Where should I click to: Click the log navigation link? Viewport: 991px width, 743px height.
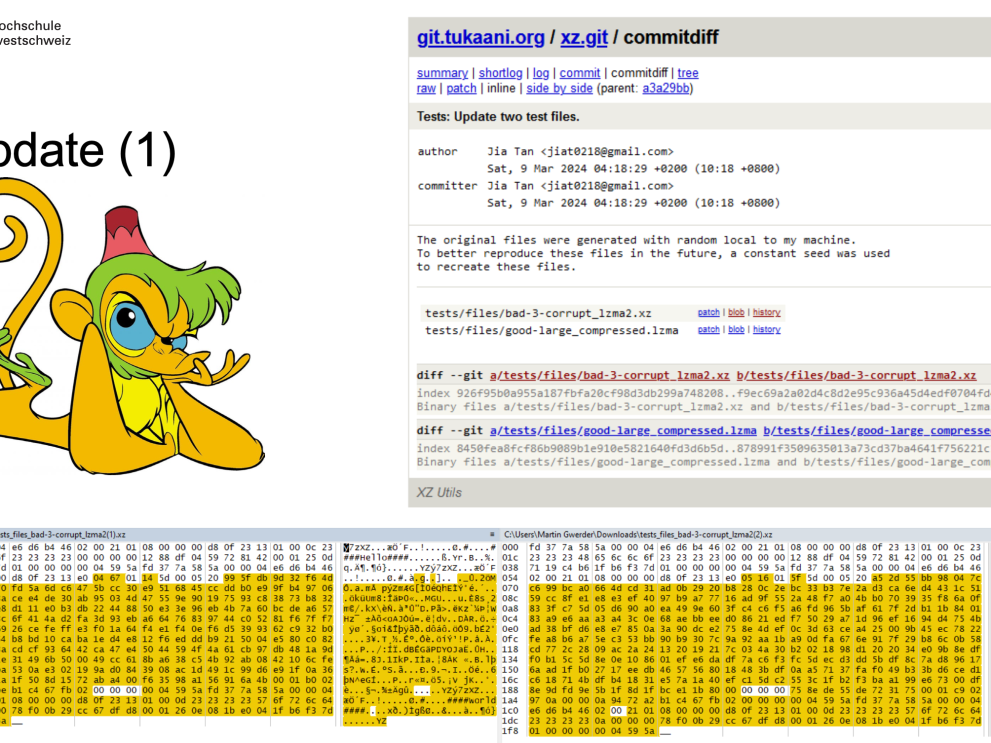tap(541, 73)
